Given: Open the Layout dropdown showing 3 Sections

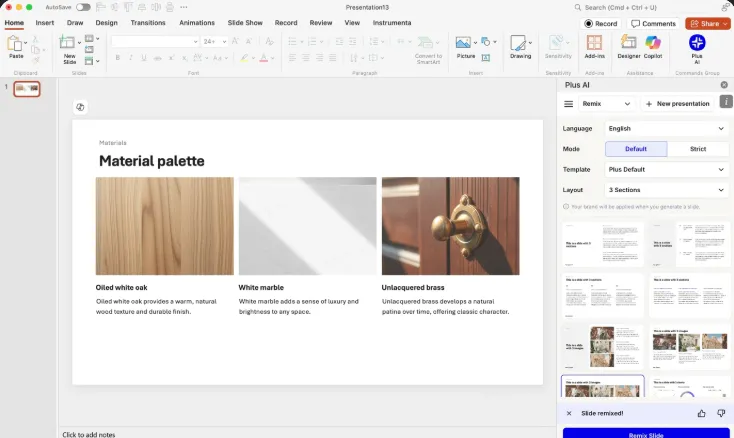Looking at the screenshot, I should tap(666, 190).
